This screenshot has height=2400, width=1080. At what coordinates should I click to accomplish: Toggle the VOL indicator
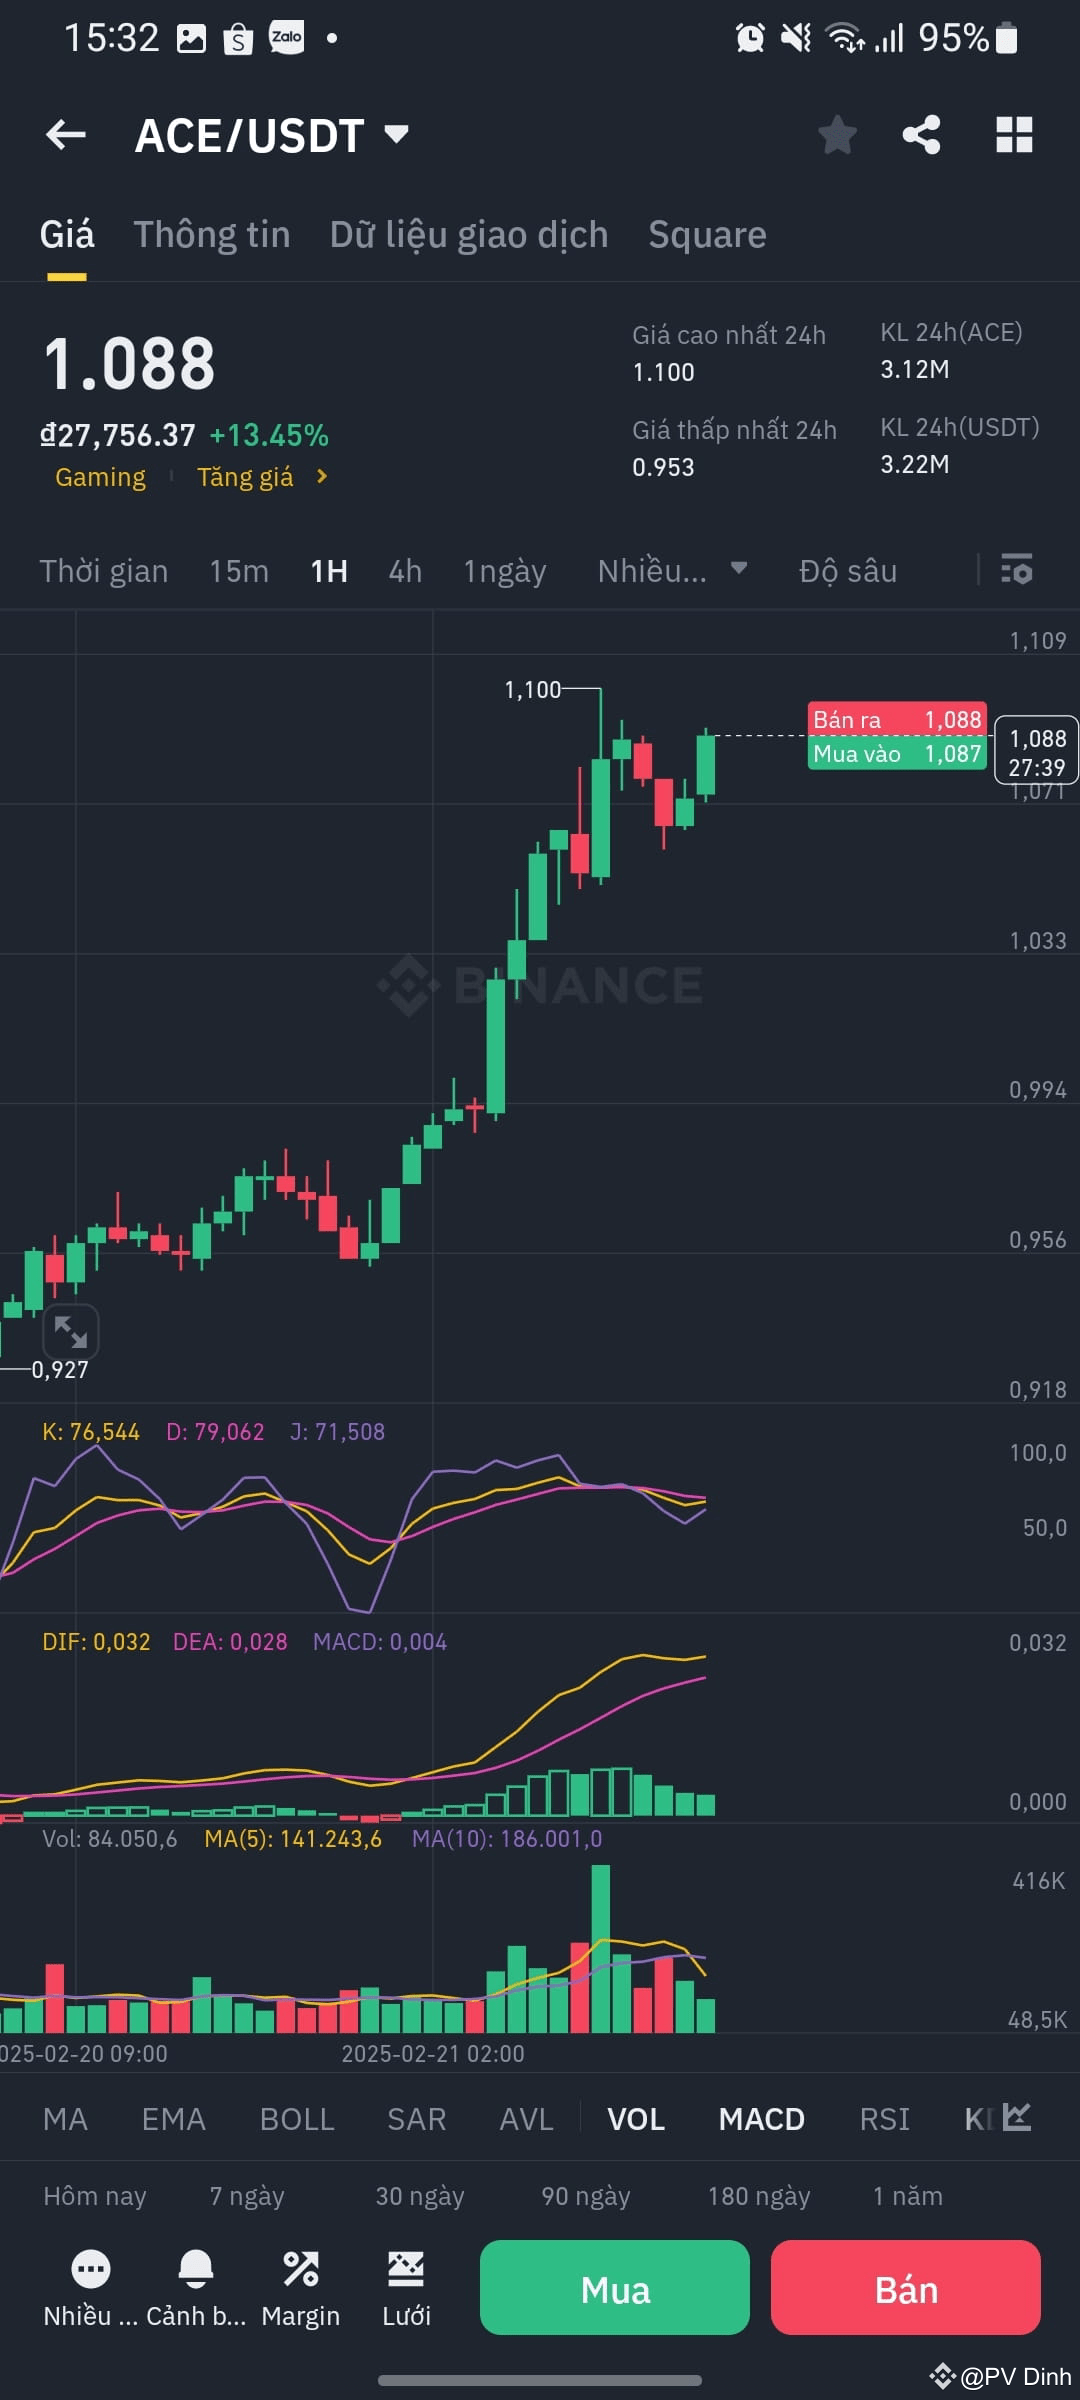coord(636,2118)
